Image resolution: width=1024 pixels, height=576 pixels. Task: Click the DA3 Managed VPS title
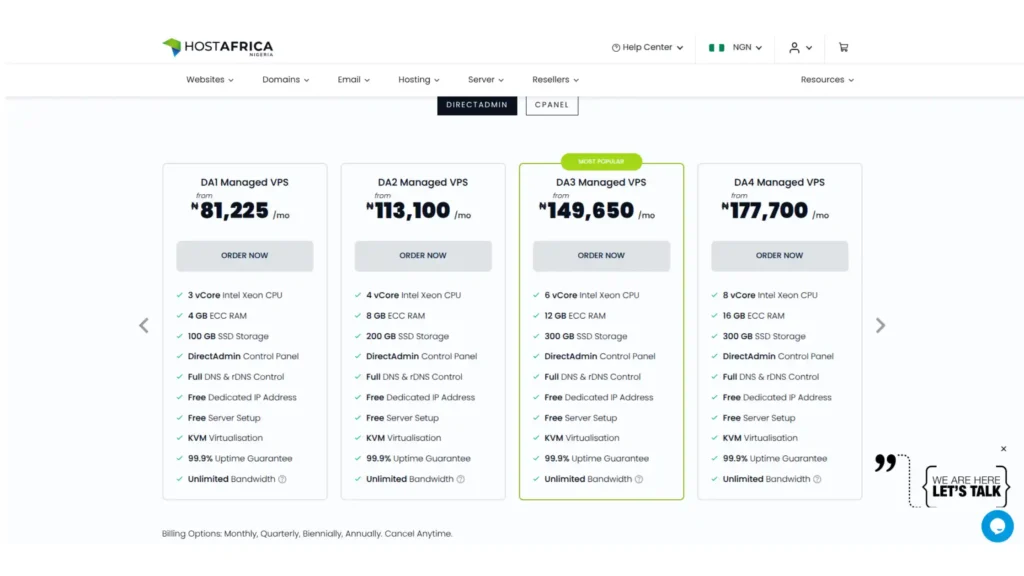(601, 182)
